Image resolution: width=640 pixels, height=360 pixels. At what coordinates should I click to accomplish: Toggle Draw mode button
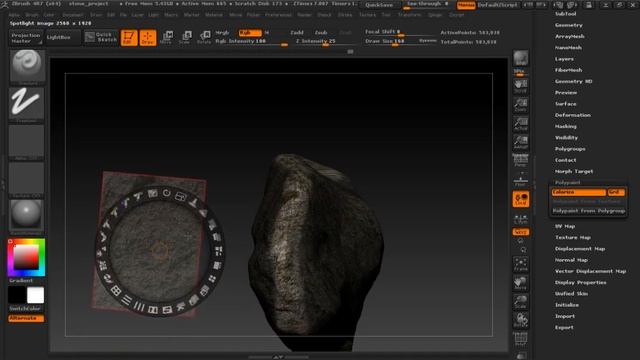(148, 38)
